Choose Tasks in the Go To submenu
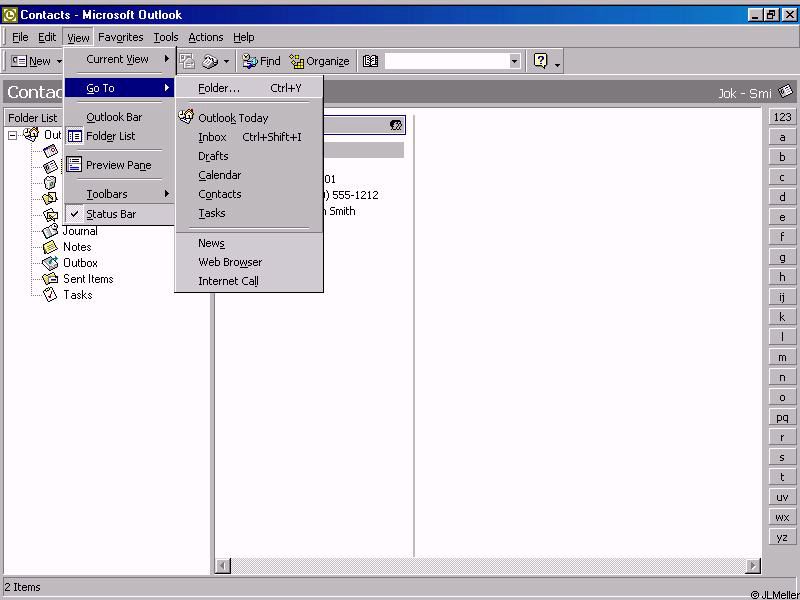This screenshot has height=600, width=800. [249, 213]
